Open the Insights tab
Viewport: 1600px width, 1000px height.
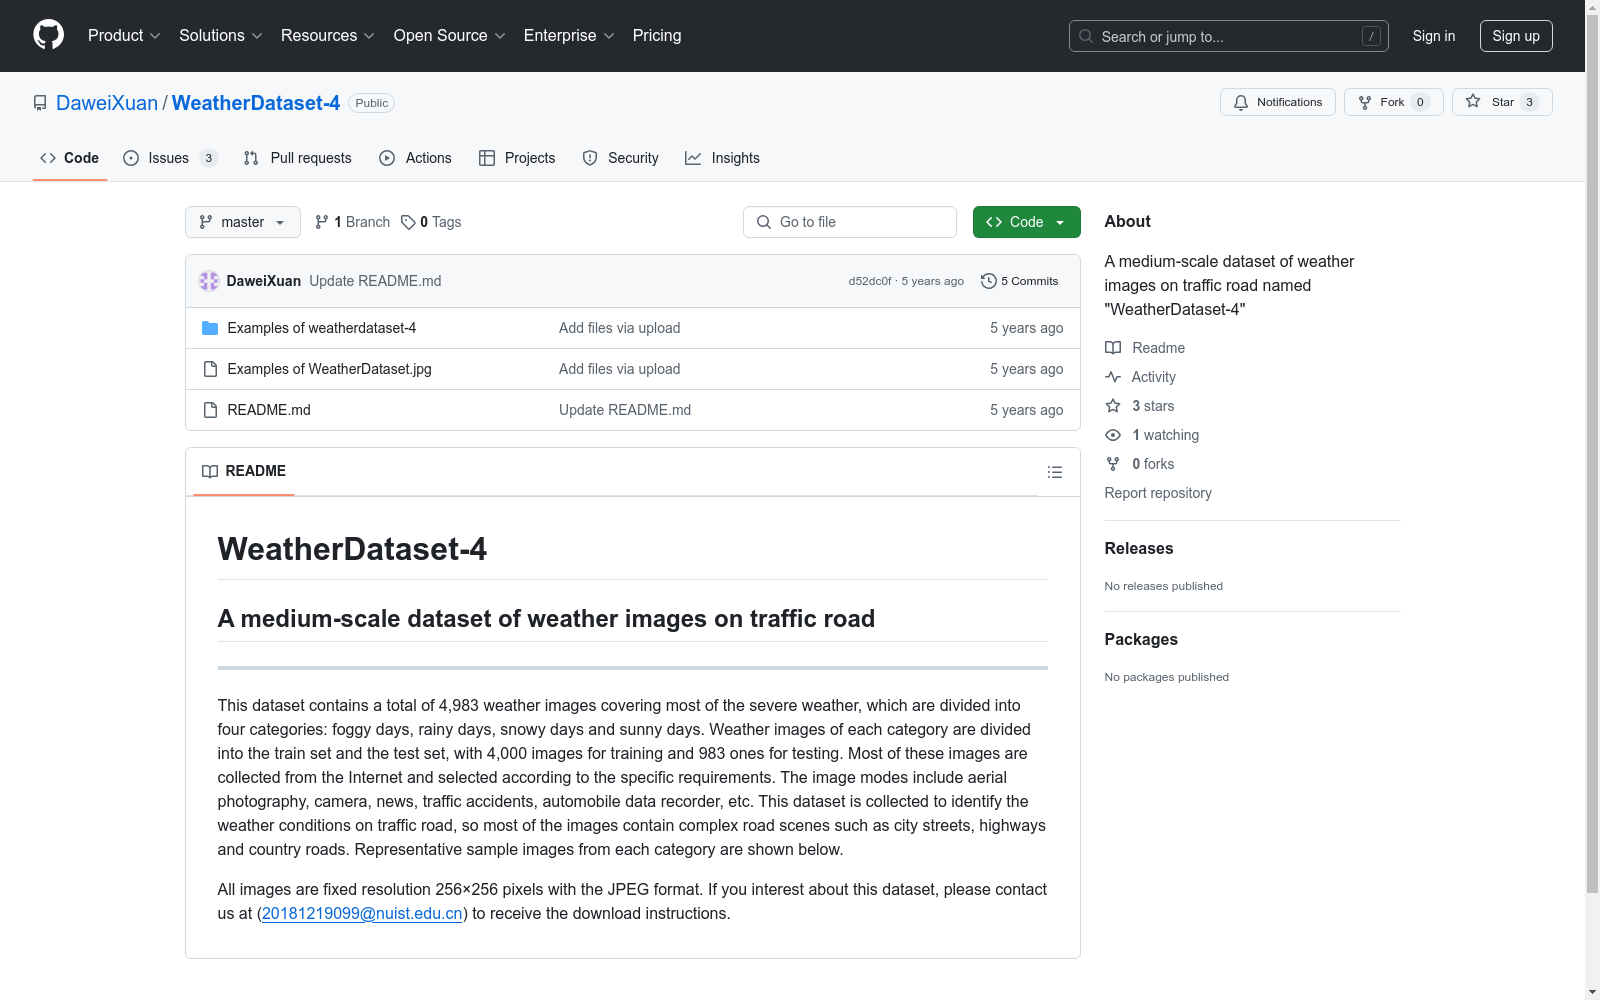722,158
